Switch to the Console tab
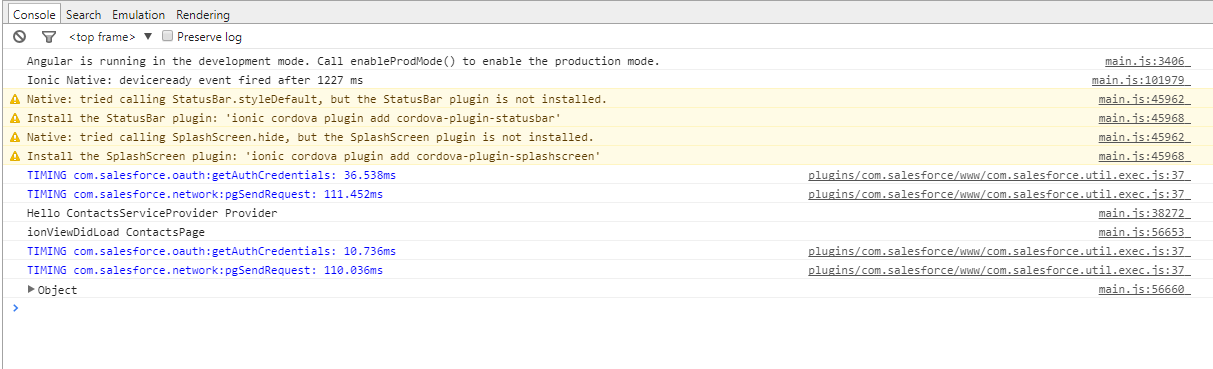 click(34, 14)
